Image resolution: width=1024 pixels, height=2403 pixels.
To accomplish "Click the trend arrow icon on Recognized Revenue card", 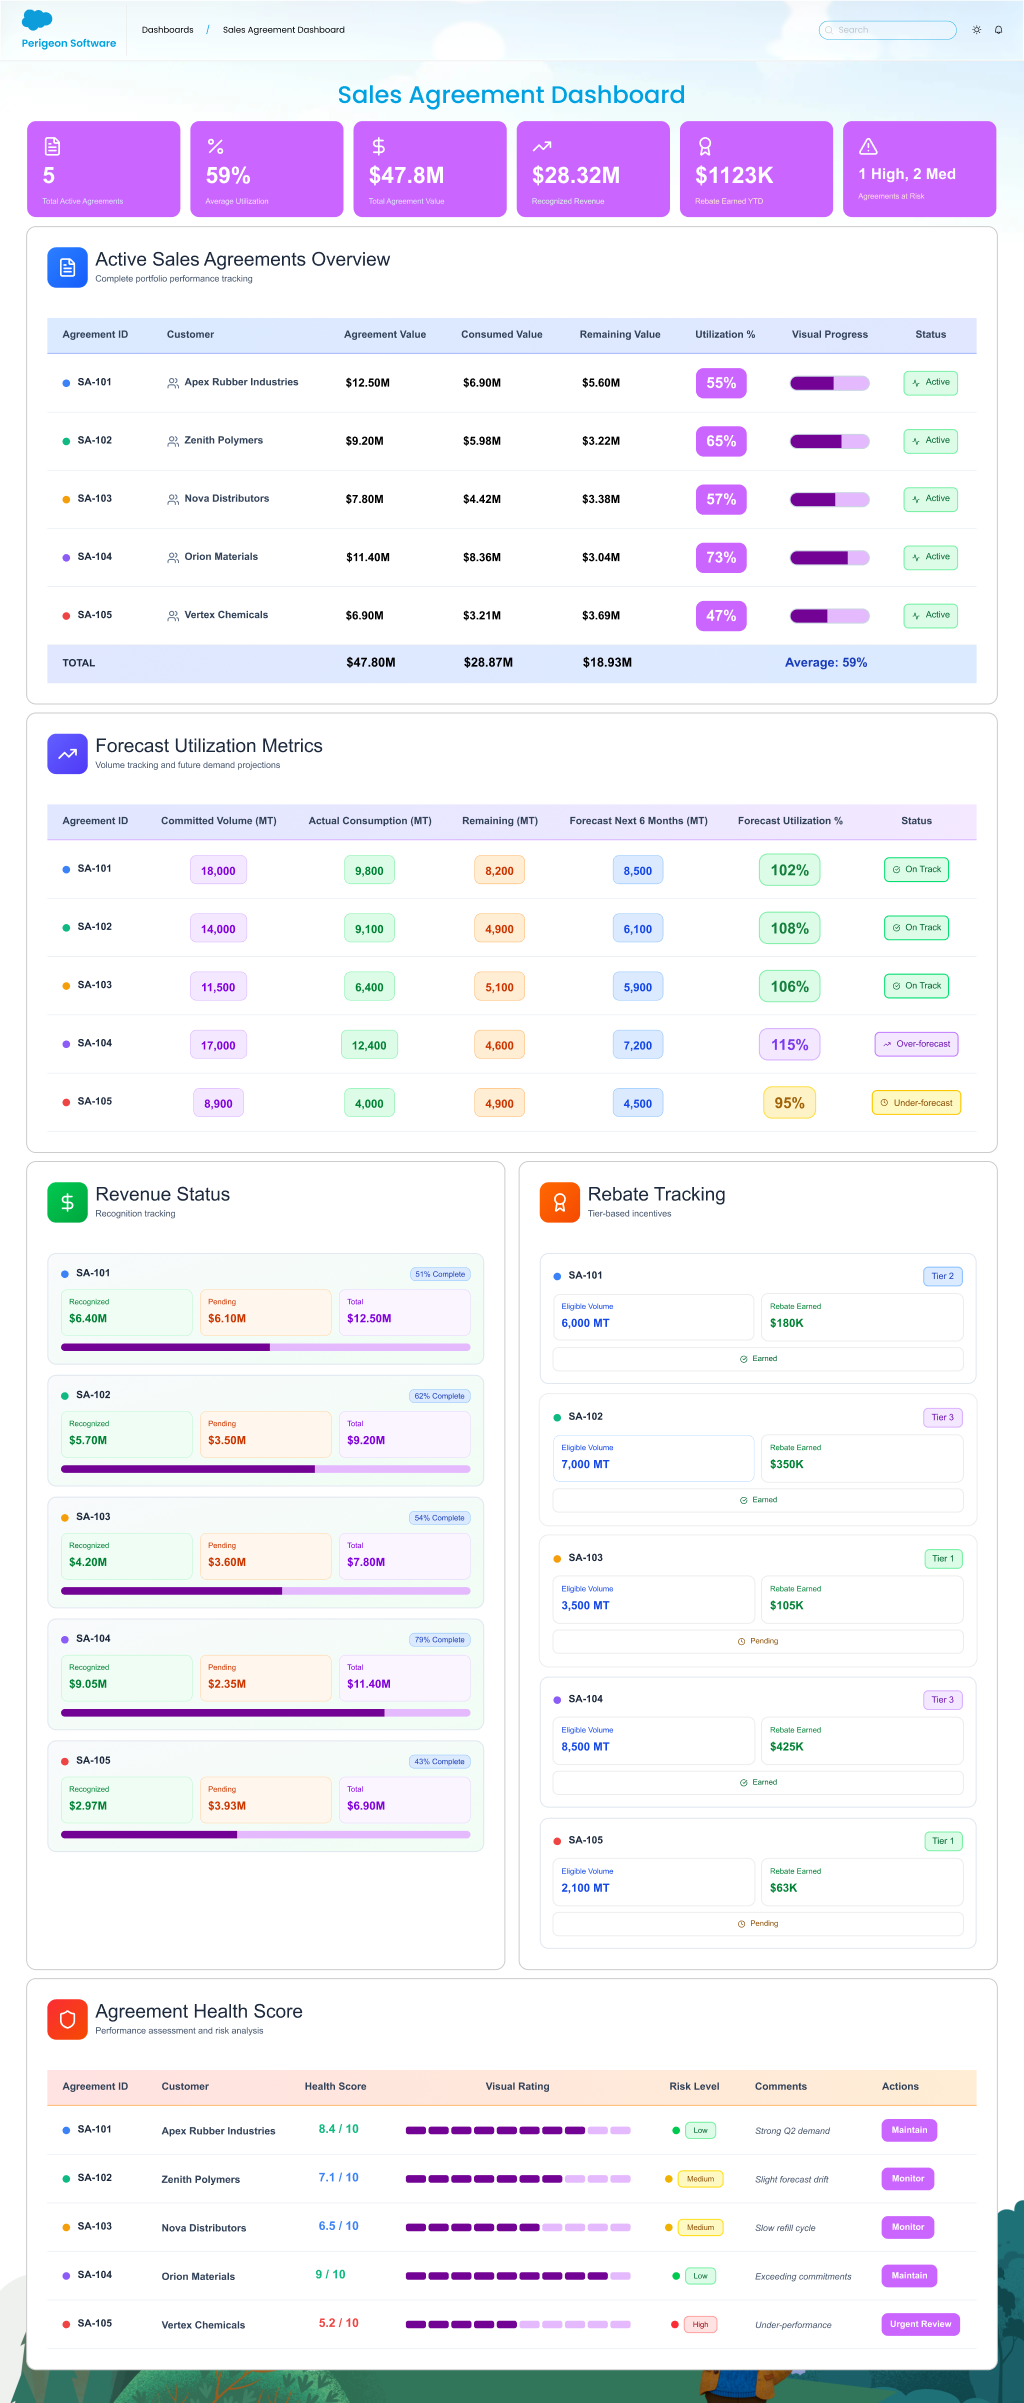I will pos(542,147).
